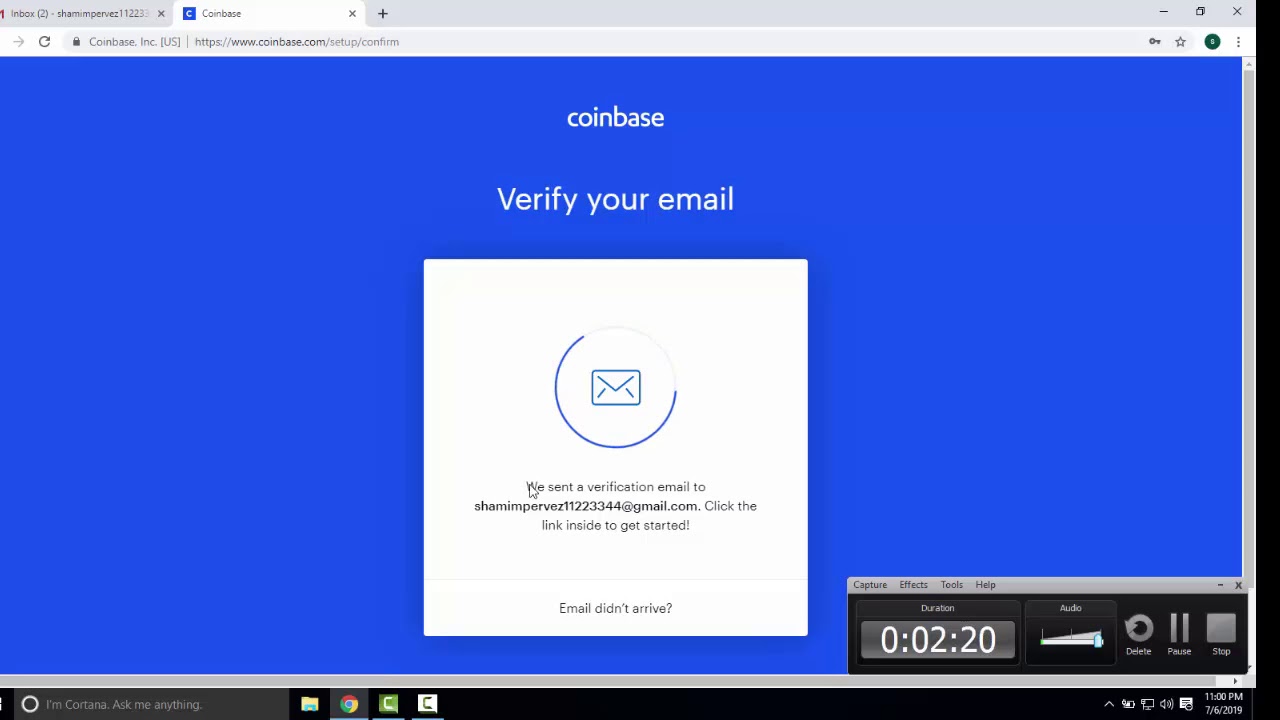The width and height of the screenshot is (1280, 720).
Task: Switch to the Gmail Inbox tab
Action: [80, 14]
